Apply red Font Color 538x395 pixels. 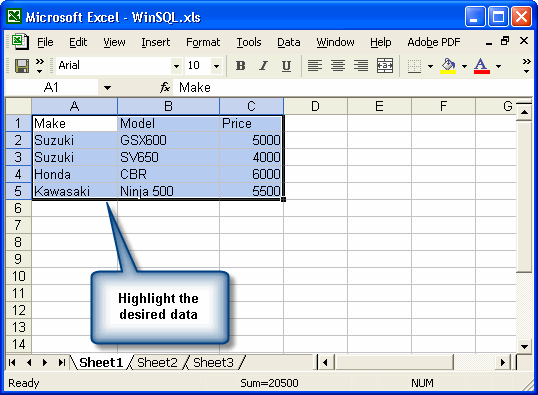[x=481, y=66]
